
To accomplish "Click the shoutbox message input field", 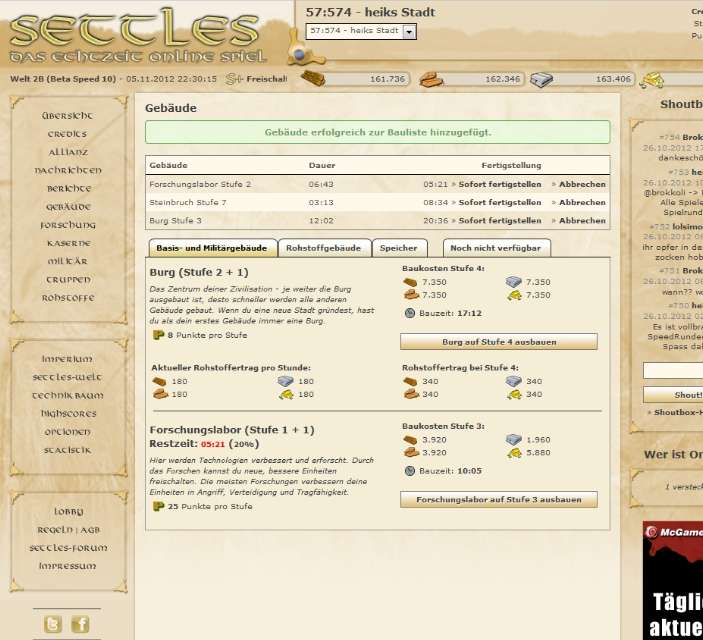I will tap(673, 370).
